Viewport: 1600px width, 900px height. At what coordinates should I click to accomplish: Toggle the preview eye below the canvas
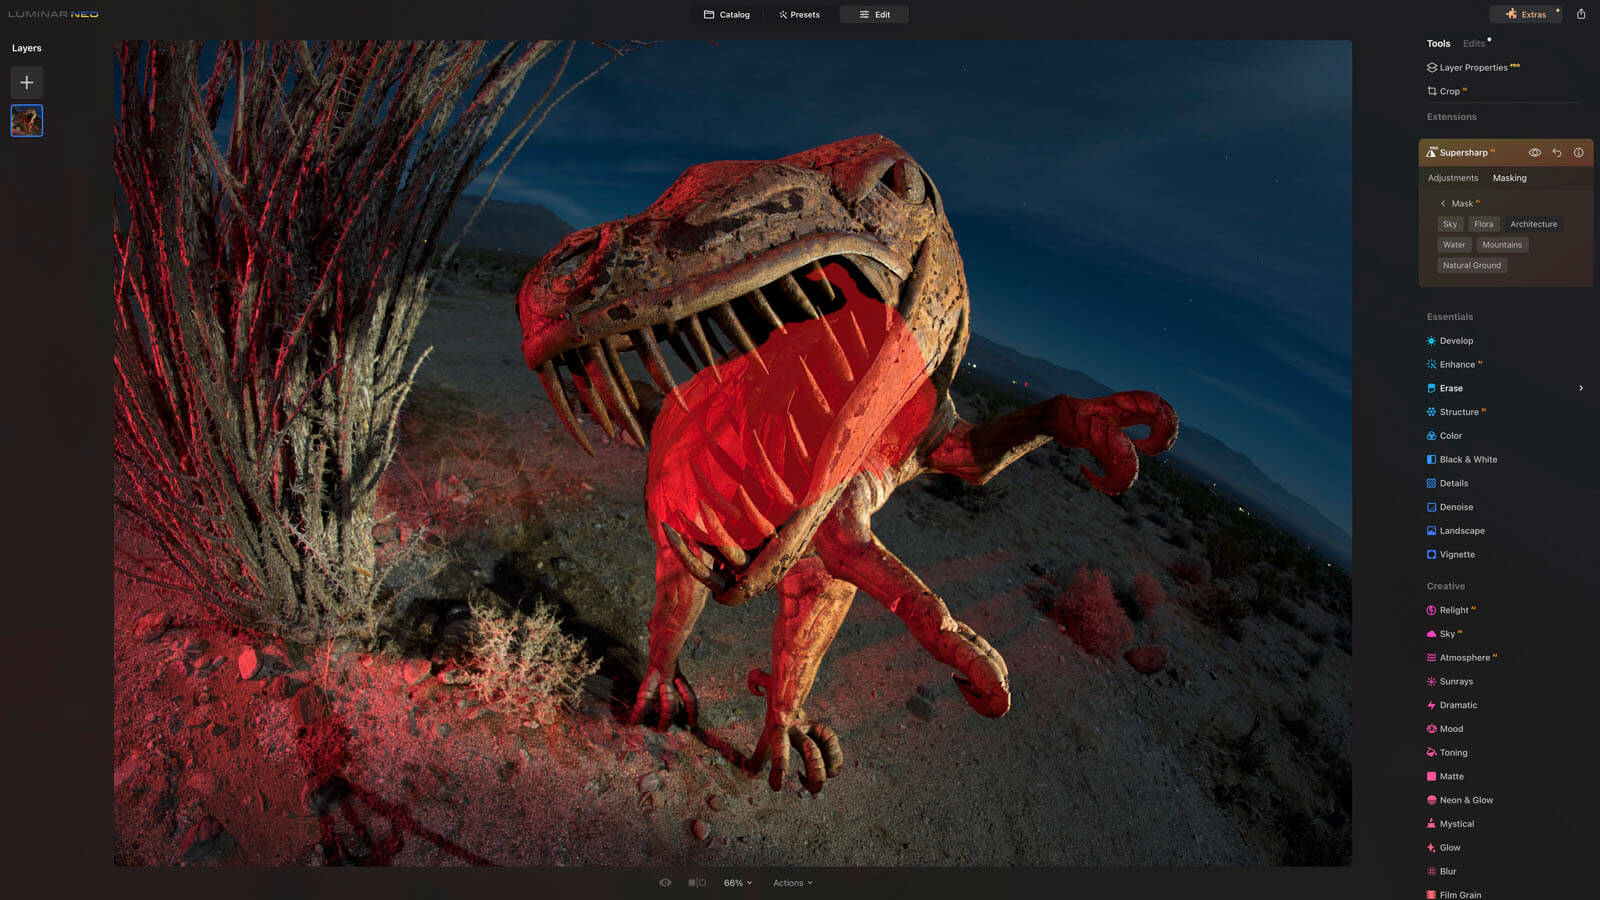coord(665,883)
